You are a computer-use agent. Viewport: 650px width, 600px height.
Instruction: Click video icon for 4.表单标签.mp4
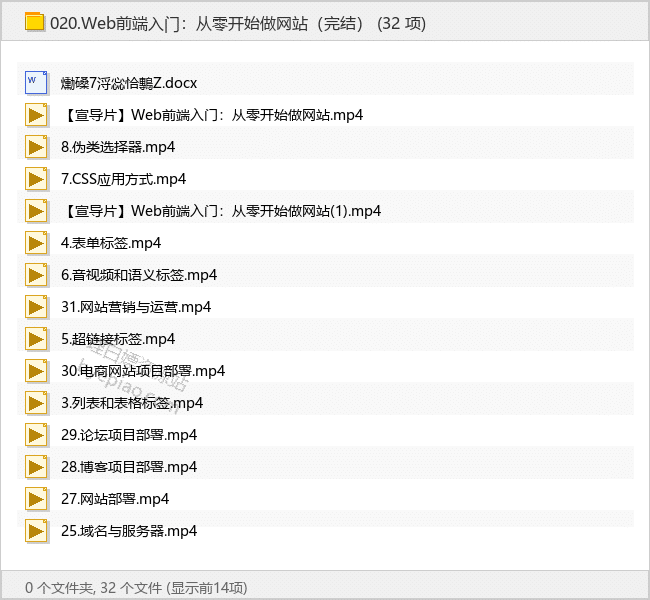pos(36,243)
